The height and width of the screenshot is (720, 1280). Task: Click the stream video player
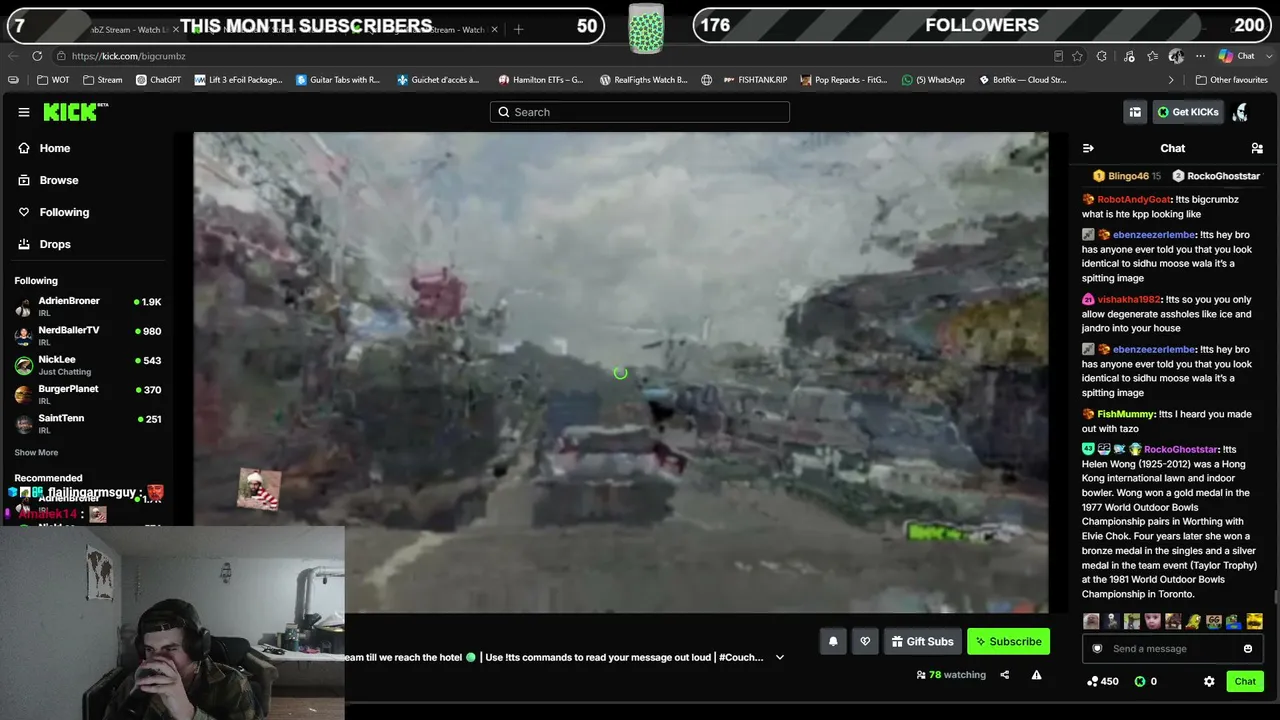[621, 372]
